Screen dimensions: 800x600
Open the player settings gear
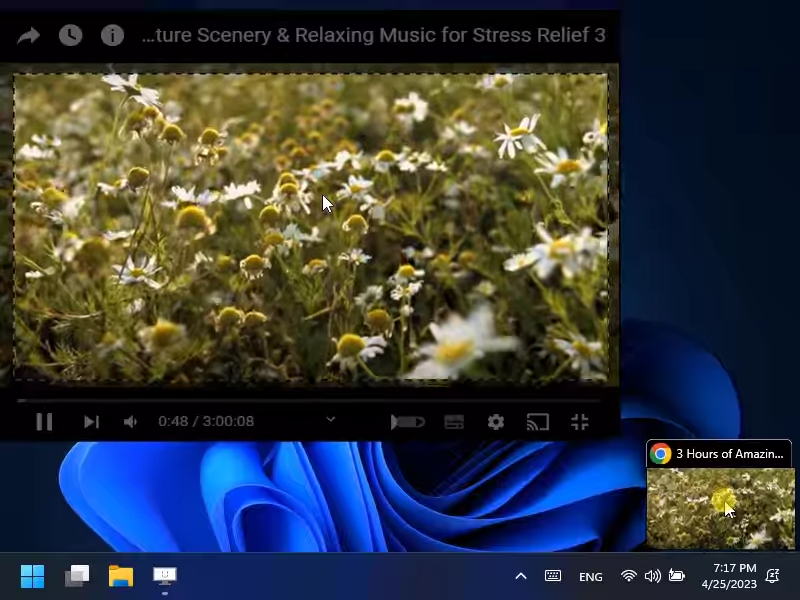pyautogui.click(x=495, y=422)
